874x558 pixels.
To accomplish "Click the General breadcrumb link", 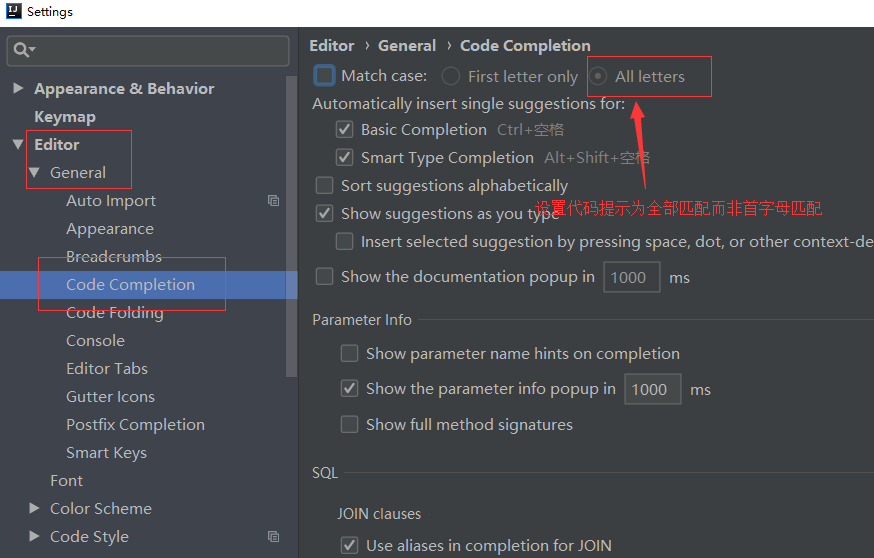I will click(x=407, y=45).
